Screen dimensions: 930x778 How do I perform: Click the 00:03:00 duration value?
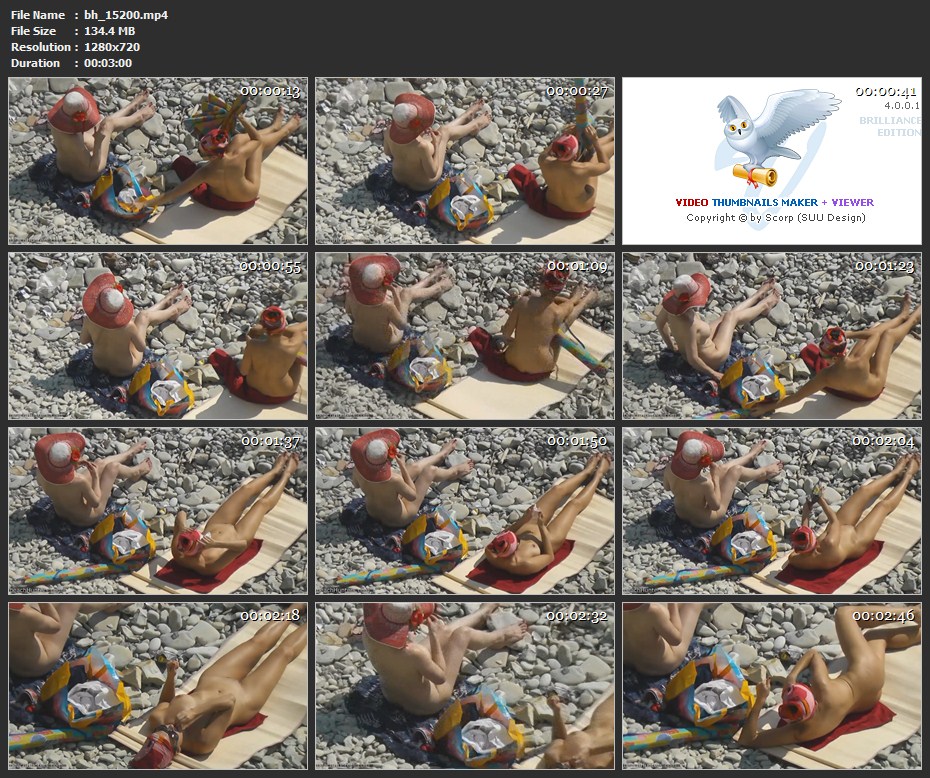pyautogui.click(x=108, y=63)
